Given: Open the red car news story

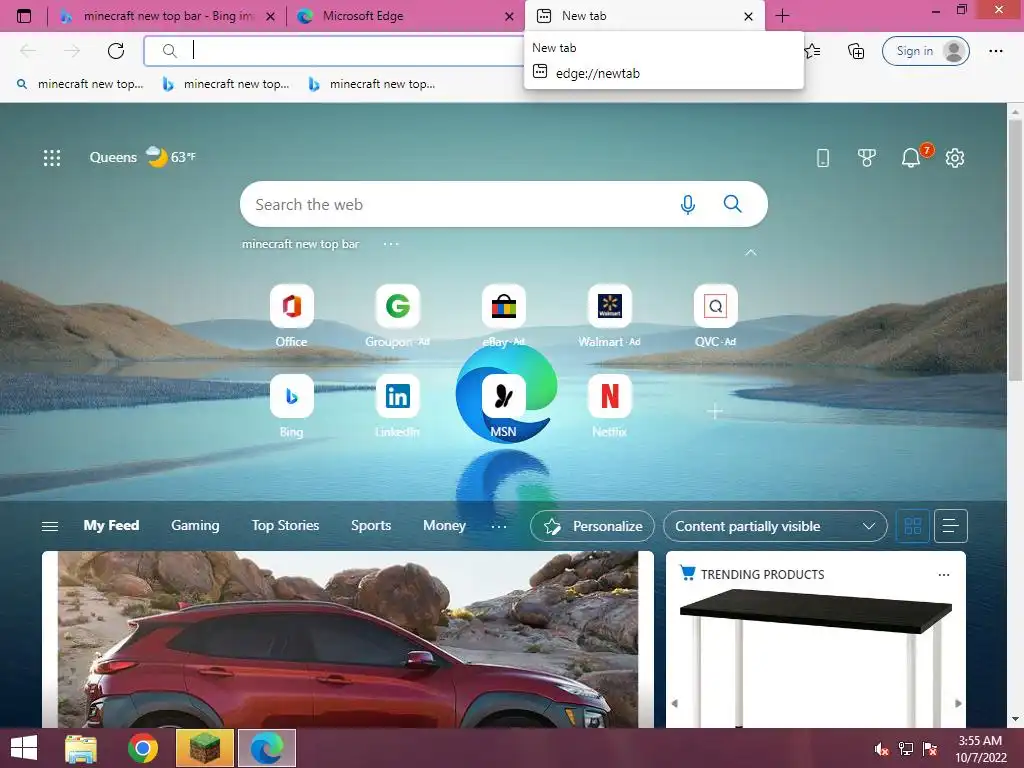Looking at the screenshot, I should [x=348, y=639].
